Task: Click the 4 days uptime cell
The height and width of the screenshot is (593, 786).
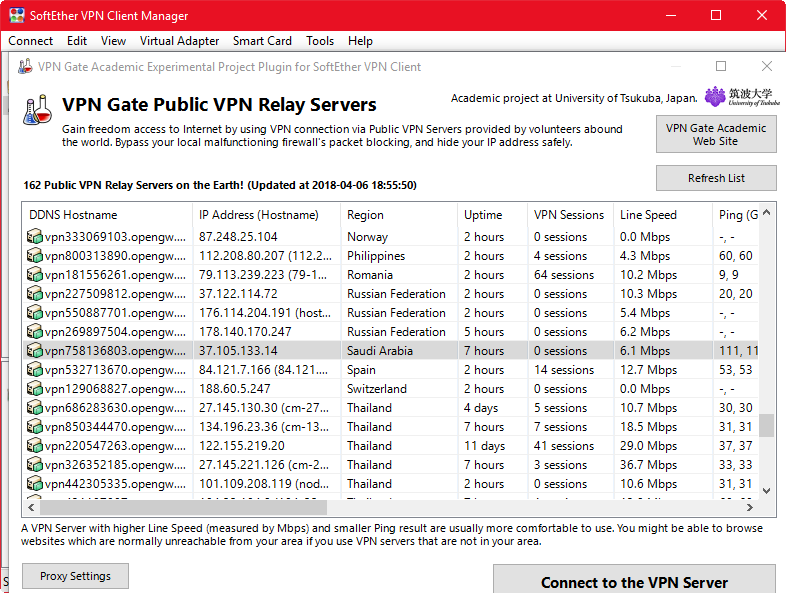Action: click(481, 408)
